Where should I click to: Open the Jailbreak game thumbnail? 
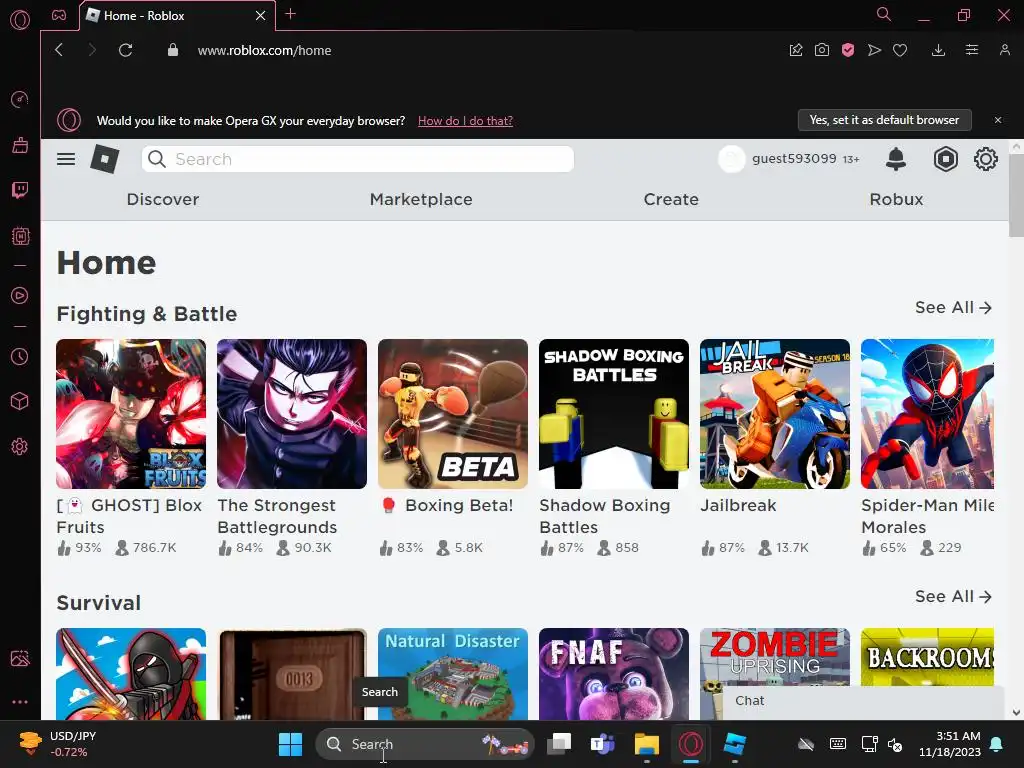tap(775, 413)
